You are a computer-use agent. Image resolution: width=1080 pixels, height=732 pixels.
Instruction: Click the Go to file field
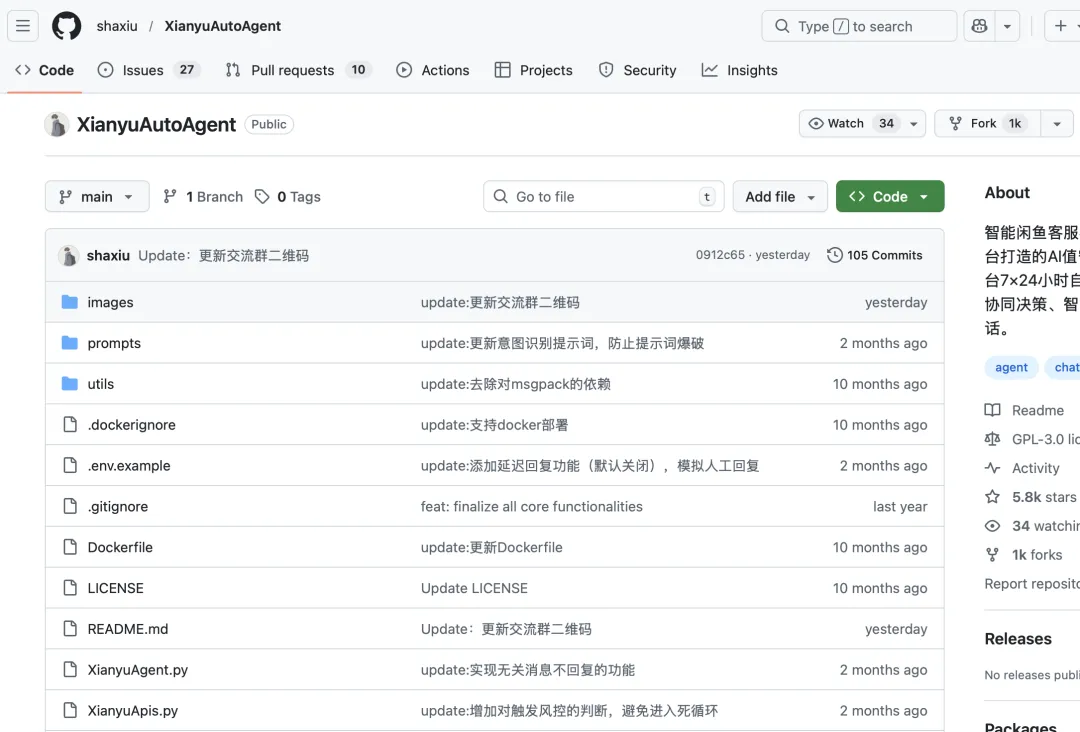click(x=603, y=197)
